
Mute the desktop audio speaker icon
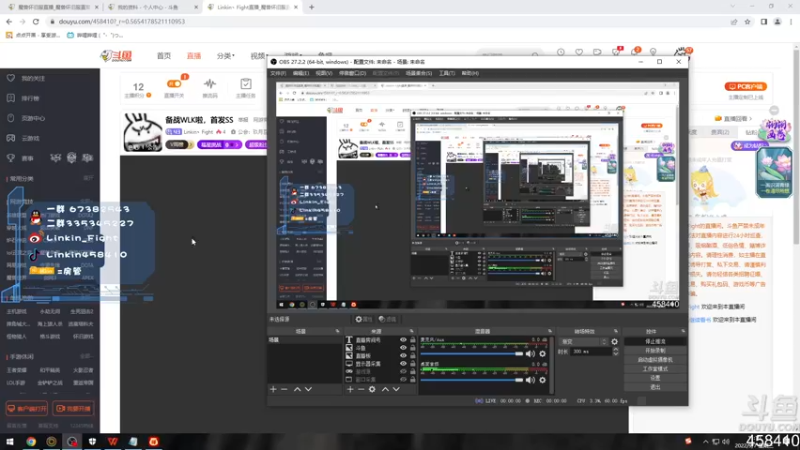(x=531, y=380)
